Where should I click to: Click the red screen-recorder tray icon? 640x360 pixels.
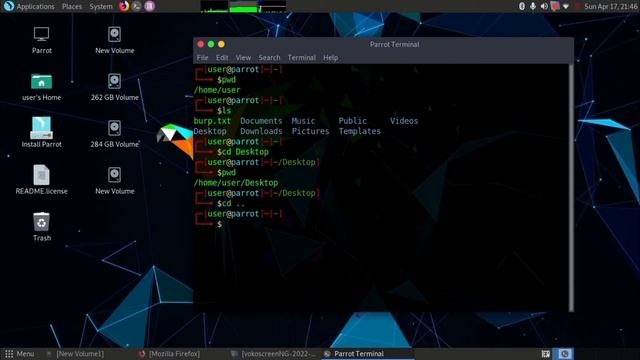[x=555, y=6]
